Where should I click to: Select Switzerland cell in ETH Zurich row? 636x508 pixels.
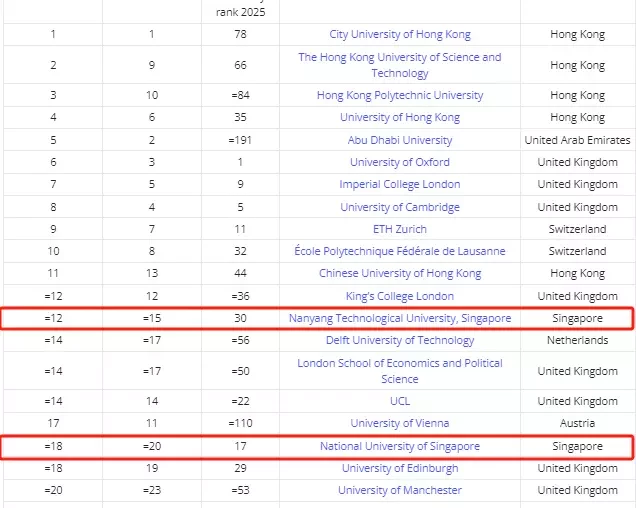pos(578,229)
